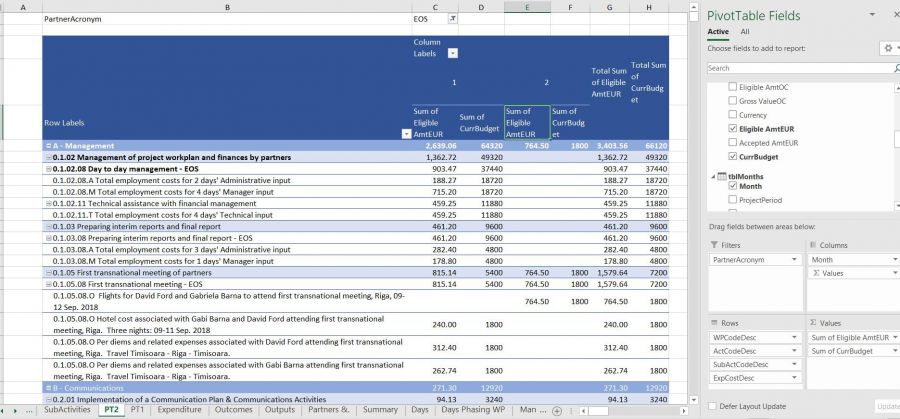Viewport: 900px width, 419px height.
Task: Select cell with PartnerAcronym label
Action: (227, 19)
